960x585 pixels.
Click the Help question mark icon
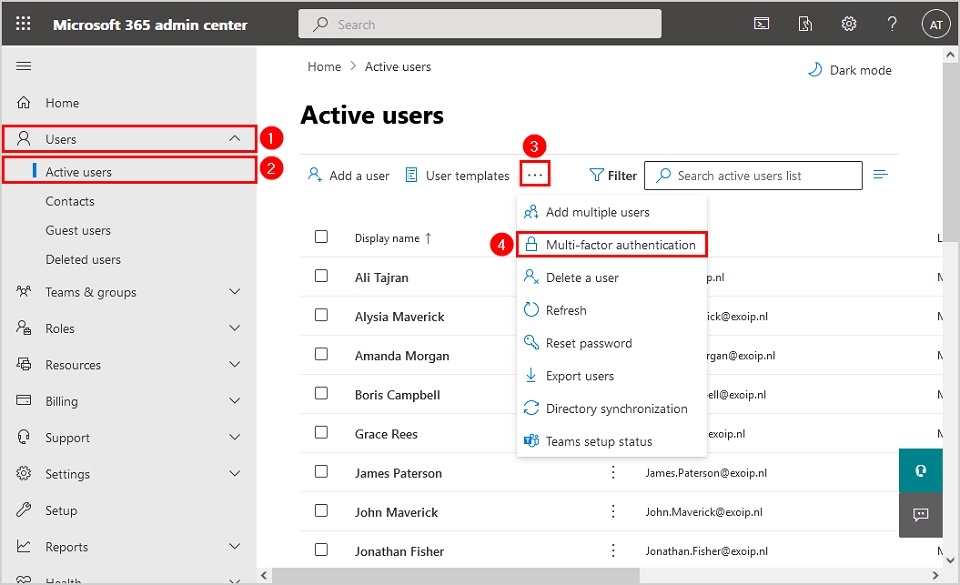[892, 23]
